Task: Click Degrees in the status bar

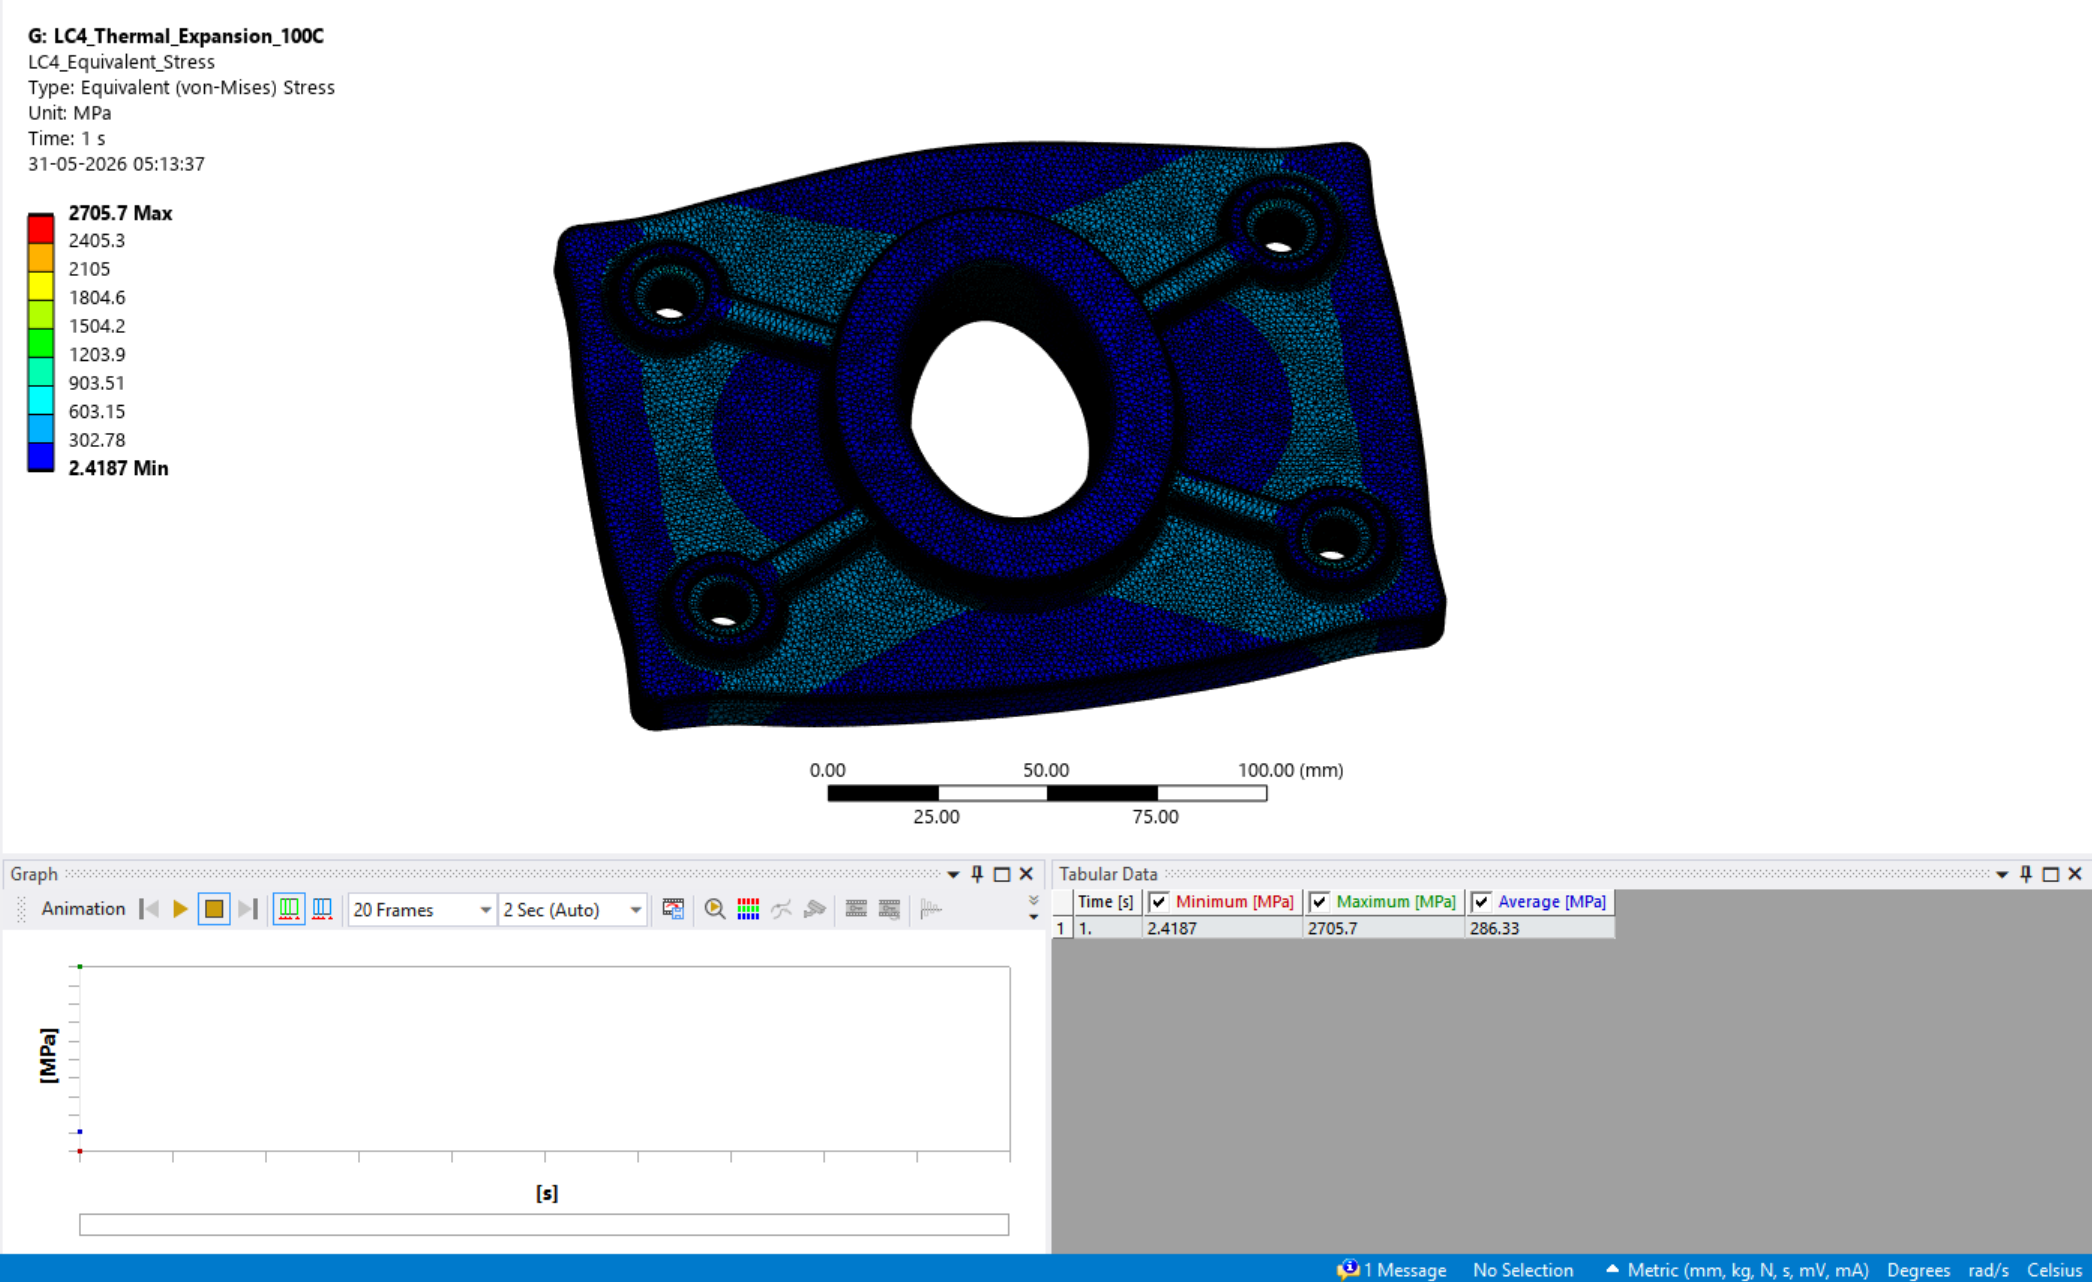Action: pos(1918,1270)
